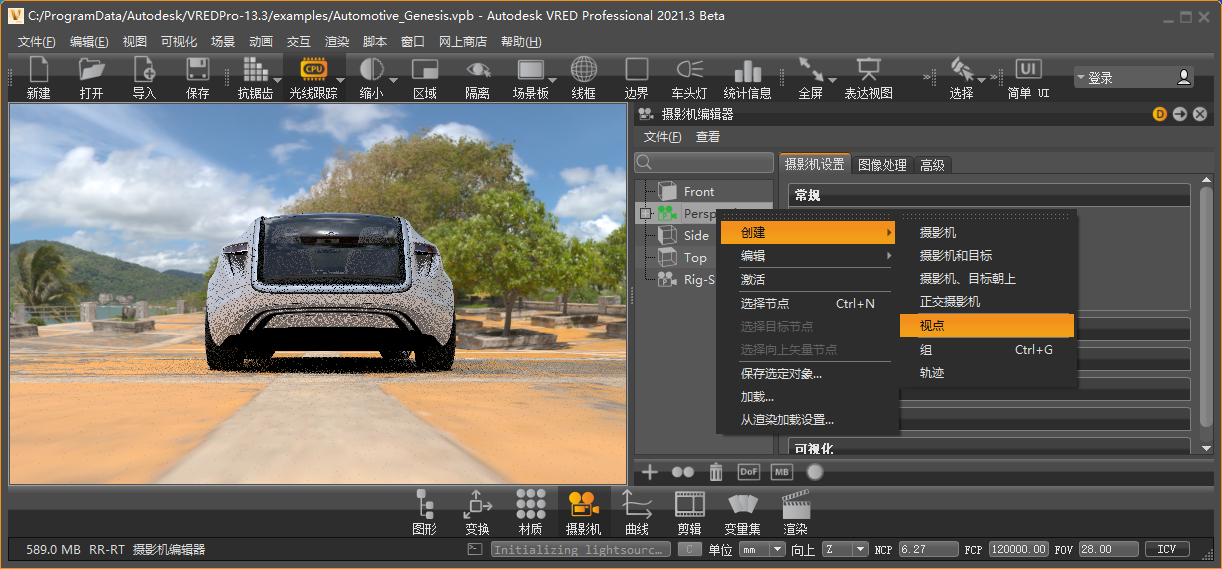Toggle the MB motion blur button
Screen dimensions: 1222x569
click(x=782, y=471)
